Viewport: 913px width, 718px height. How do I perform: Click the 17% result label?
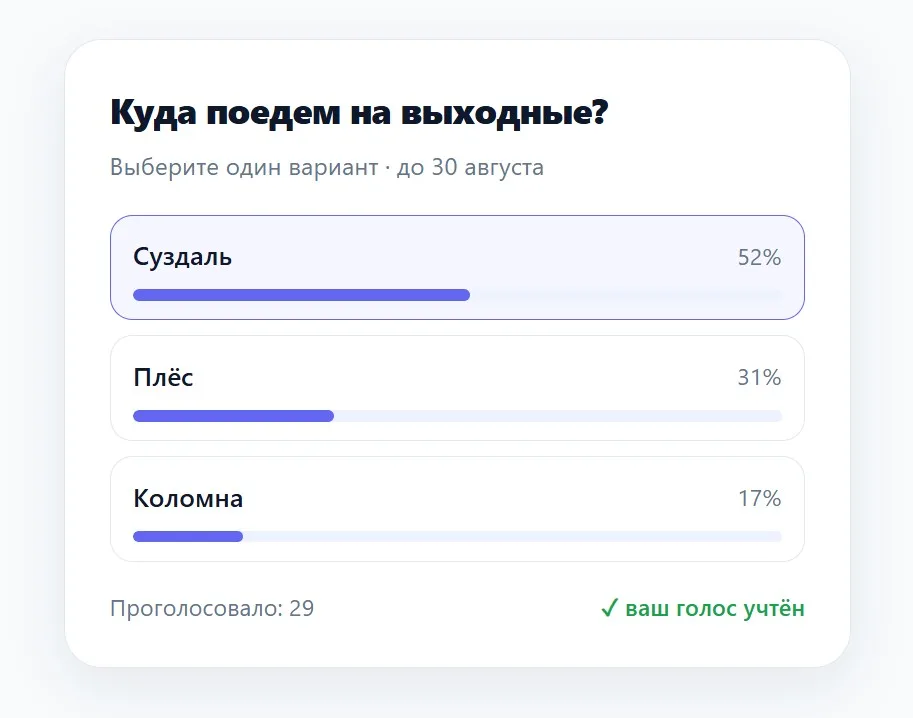759,498
